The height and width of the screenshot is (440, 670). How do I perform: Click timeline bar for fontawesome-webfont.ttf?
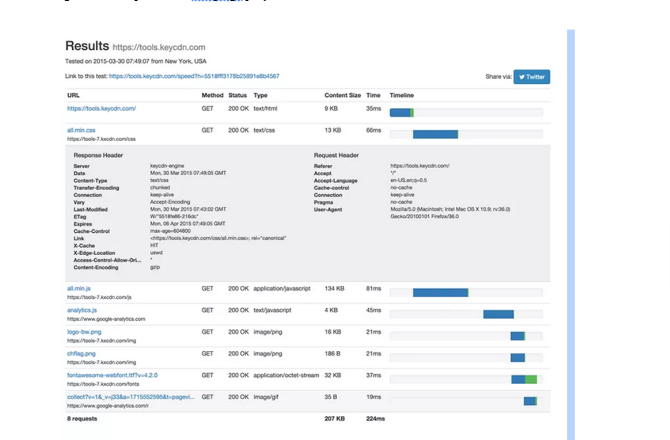click(x=524, y=379)
